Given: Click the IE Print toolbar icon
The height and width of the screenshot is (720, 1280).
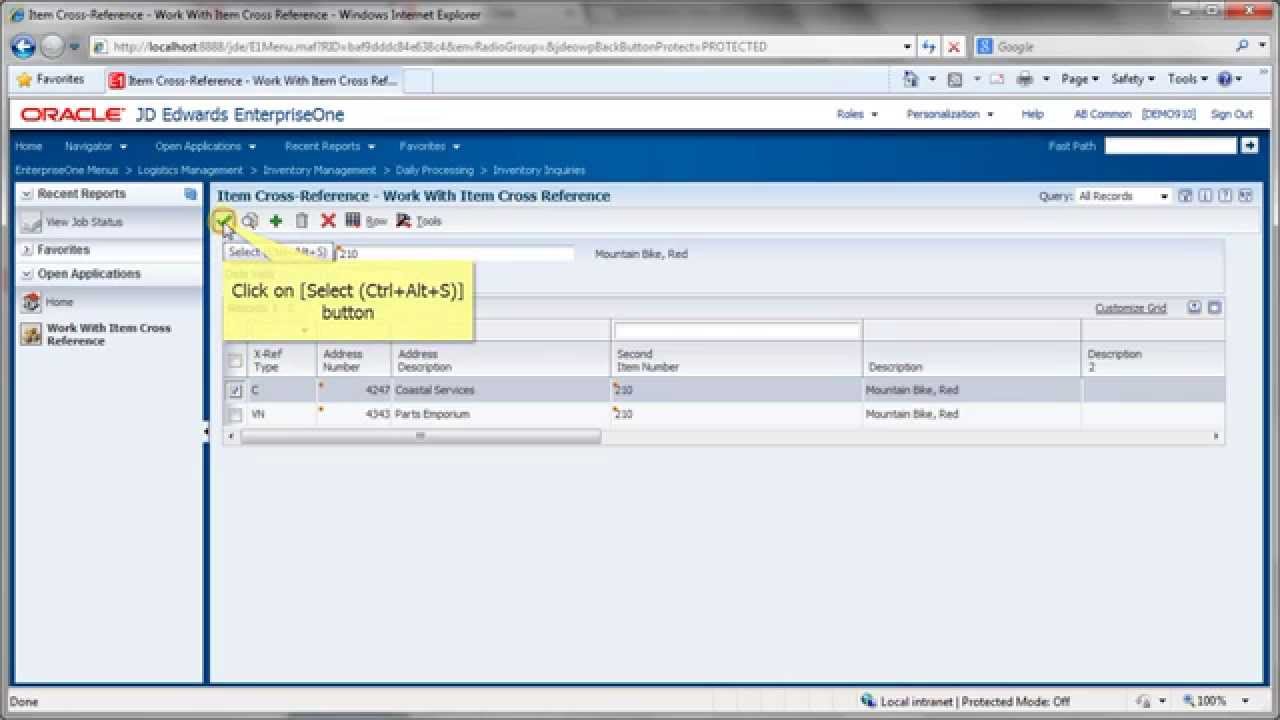Looking at the screenshot, I should tap(1025, 79).
